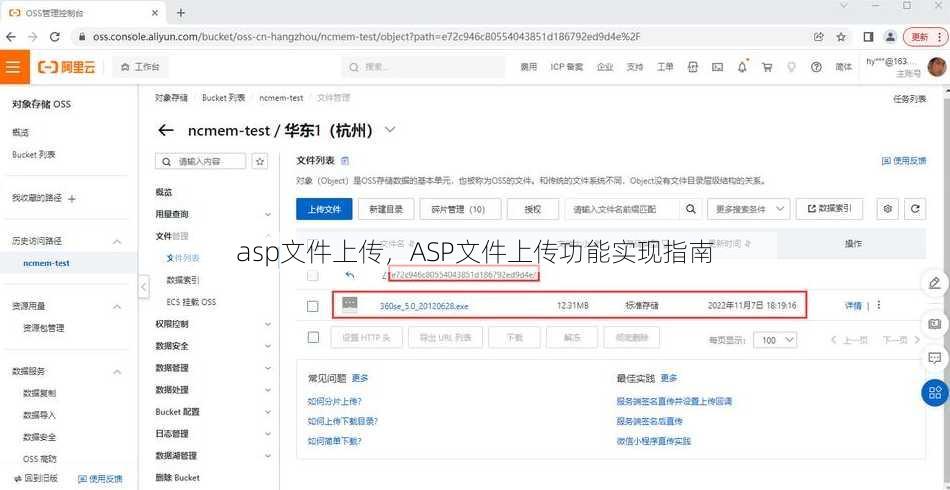950x490 pixels.
Task: Open the floating chat bubble icon
Action: 934,358
